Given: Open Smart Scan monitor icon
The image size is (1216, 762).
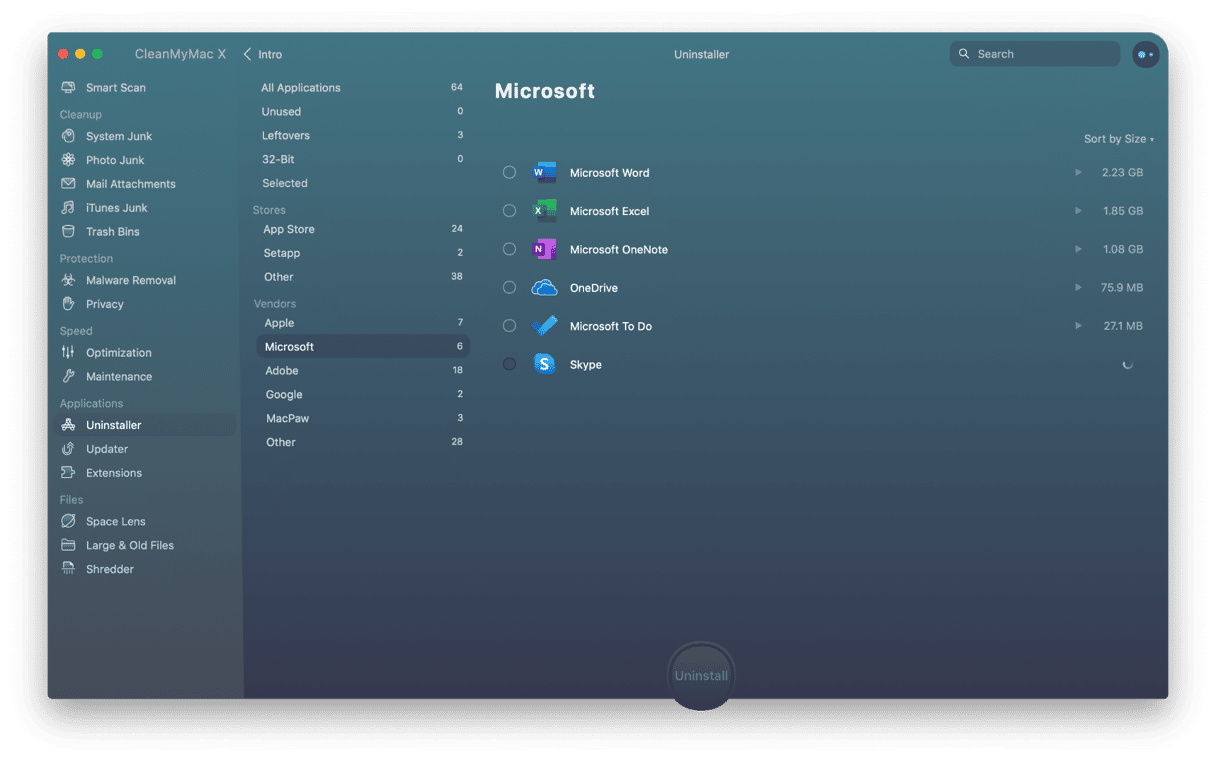Looking at the screenshot, I should point(68,88).
